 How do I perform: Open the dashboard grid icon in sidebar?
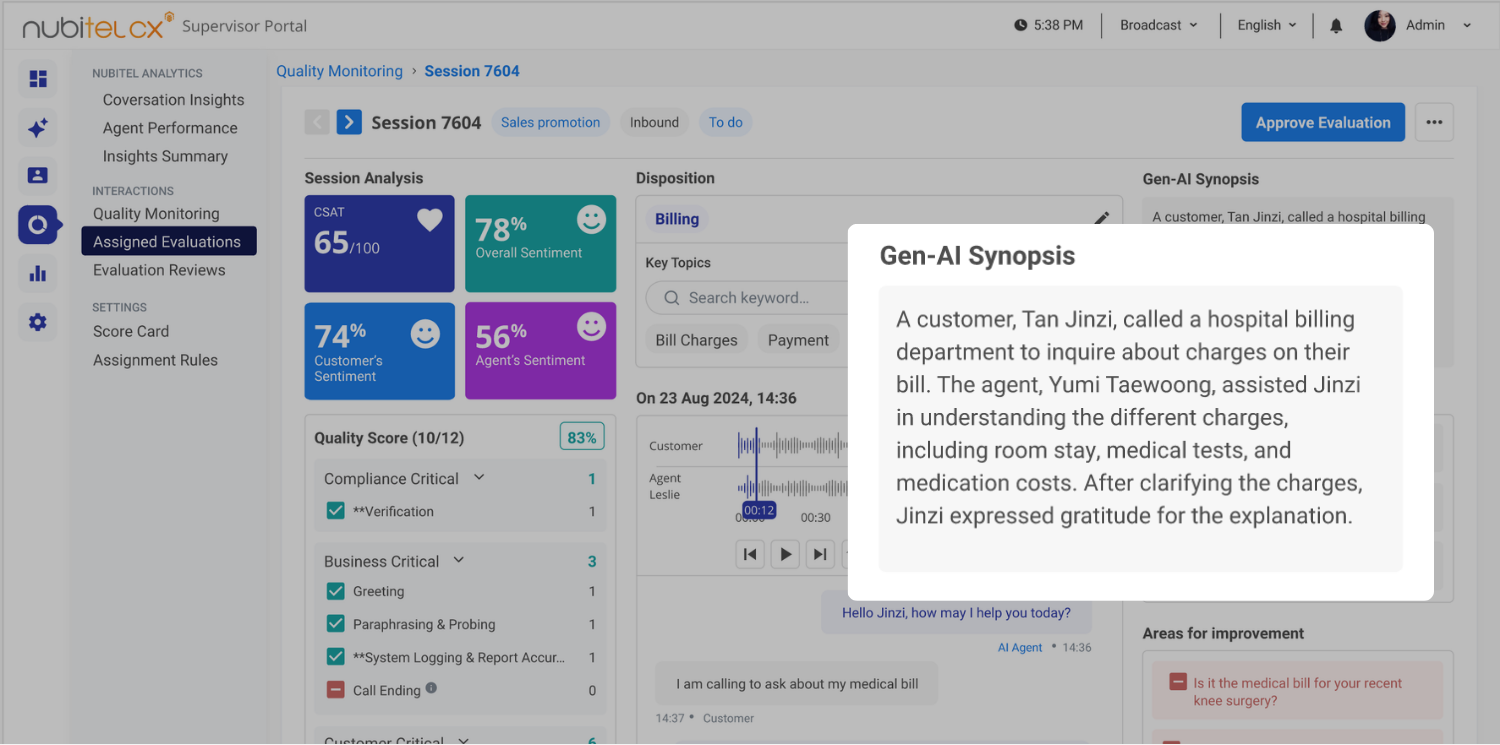point(38,78)
